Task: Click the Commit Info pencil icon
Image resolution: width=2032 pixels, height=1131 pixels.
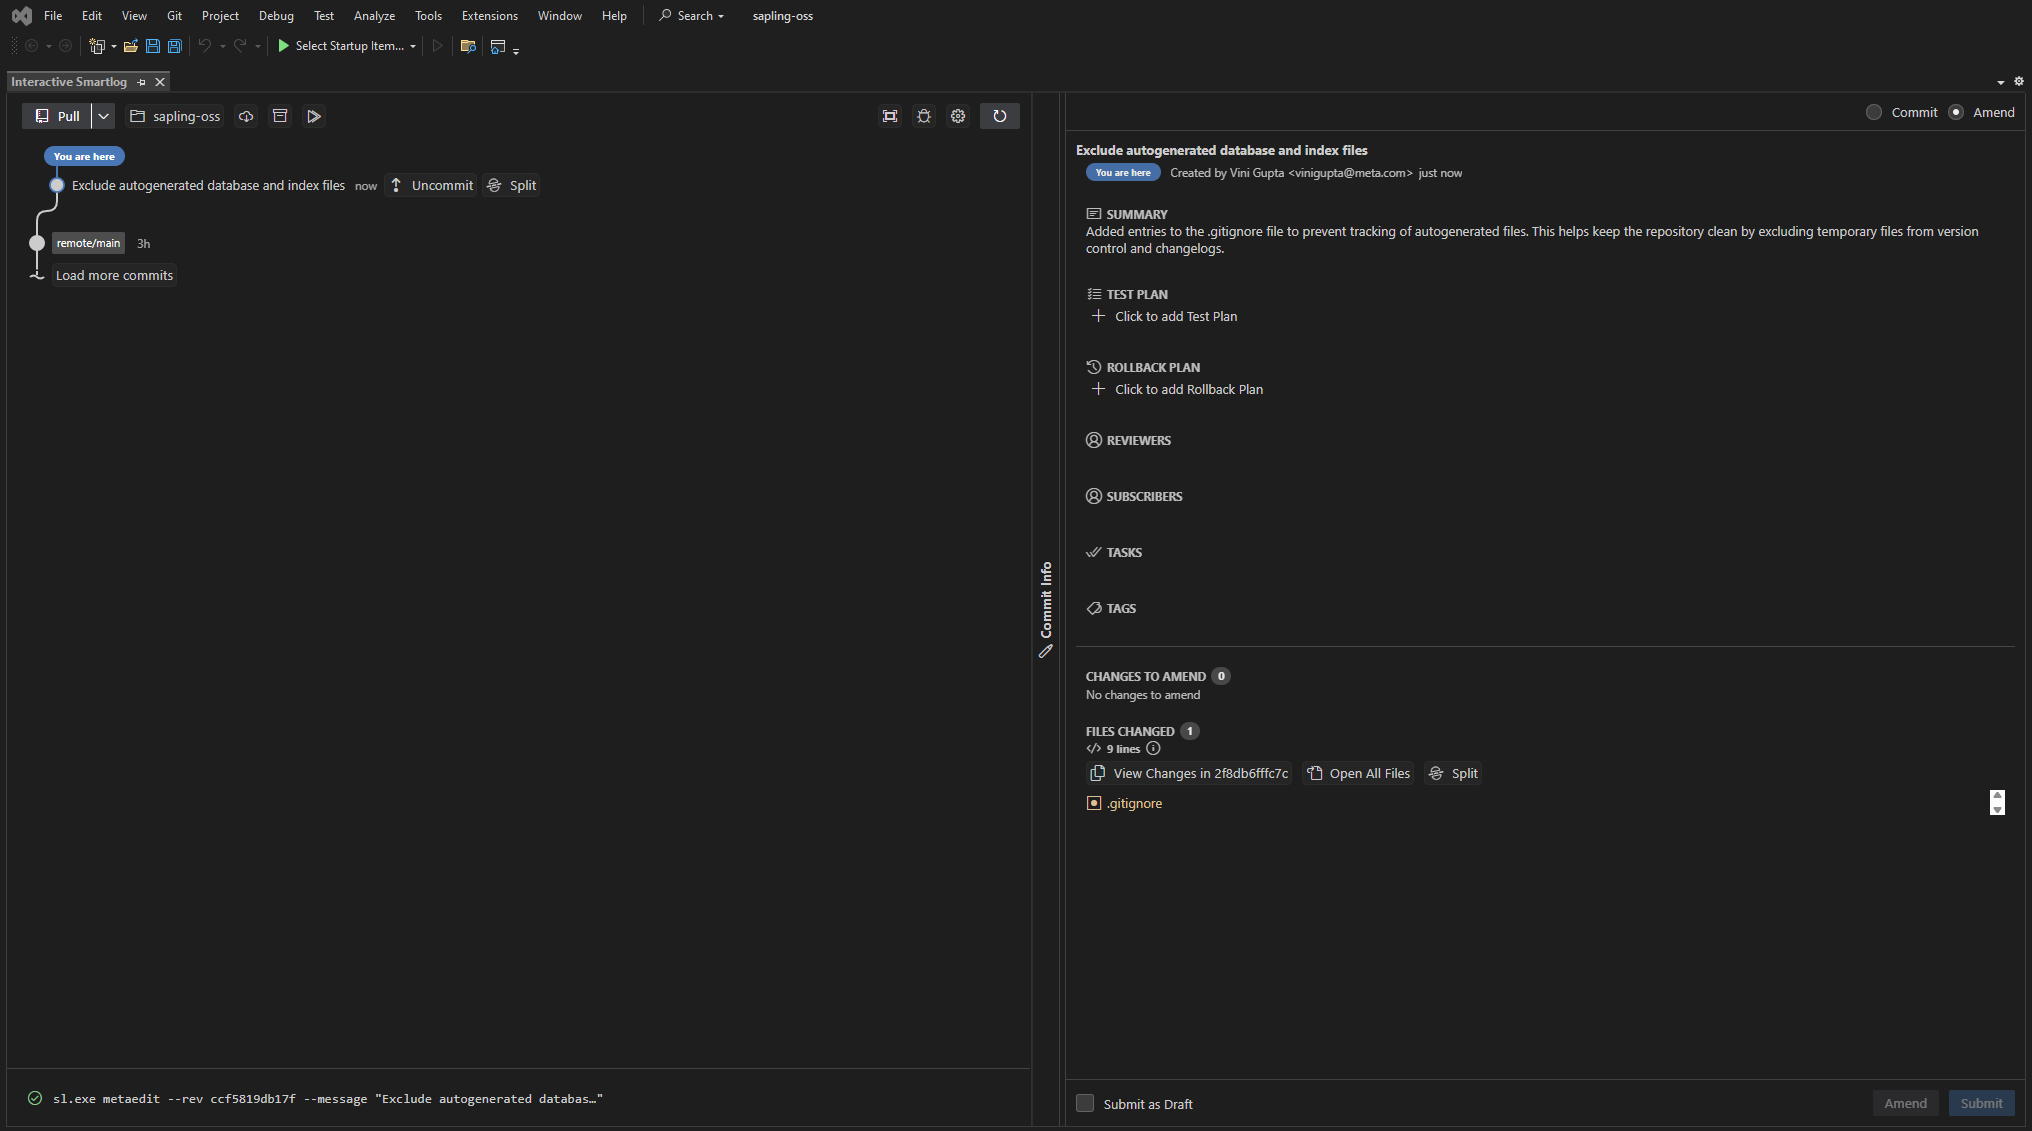Action: click(x=1046, y=651)
